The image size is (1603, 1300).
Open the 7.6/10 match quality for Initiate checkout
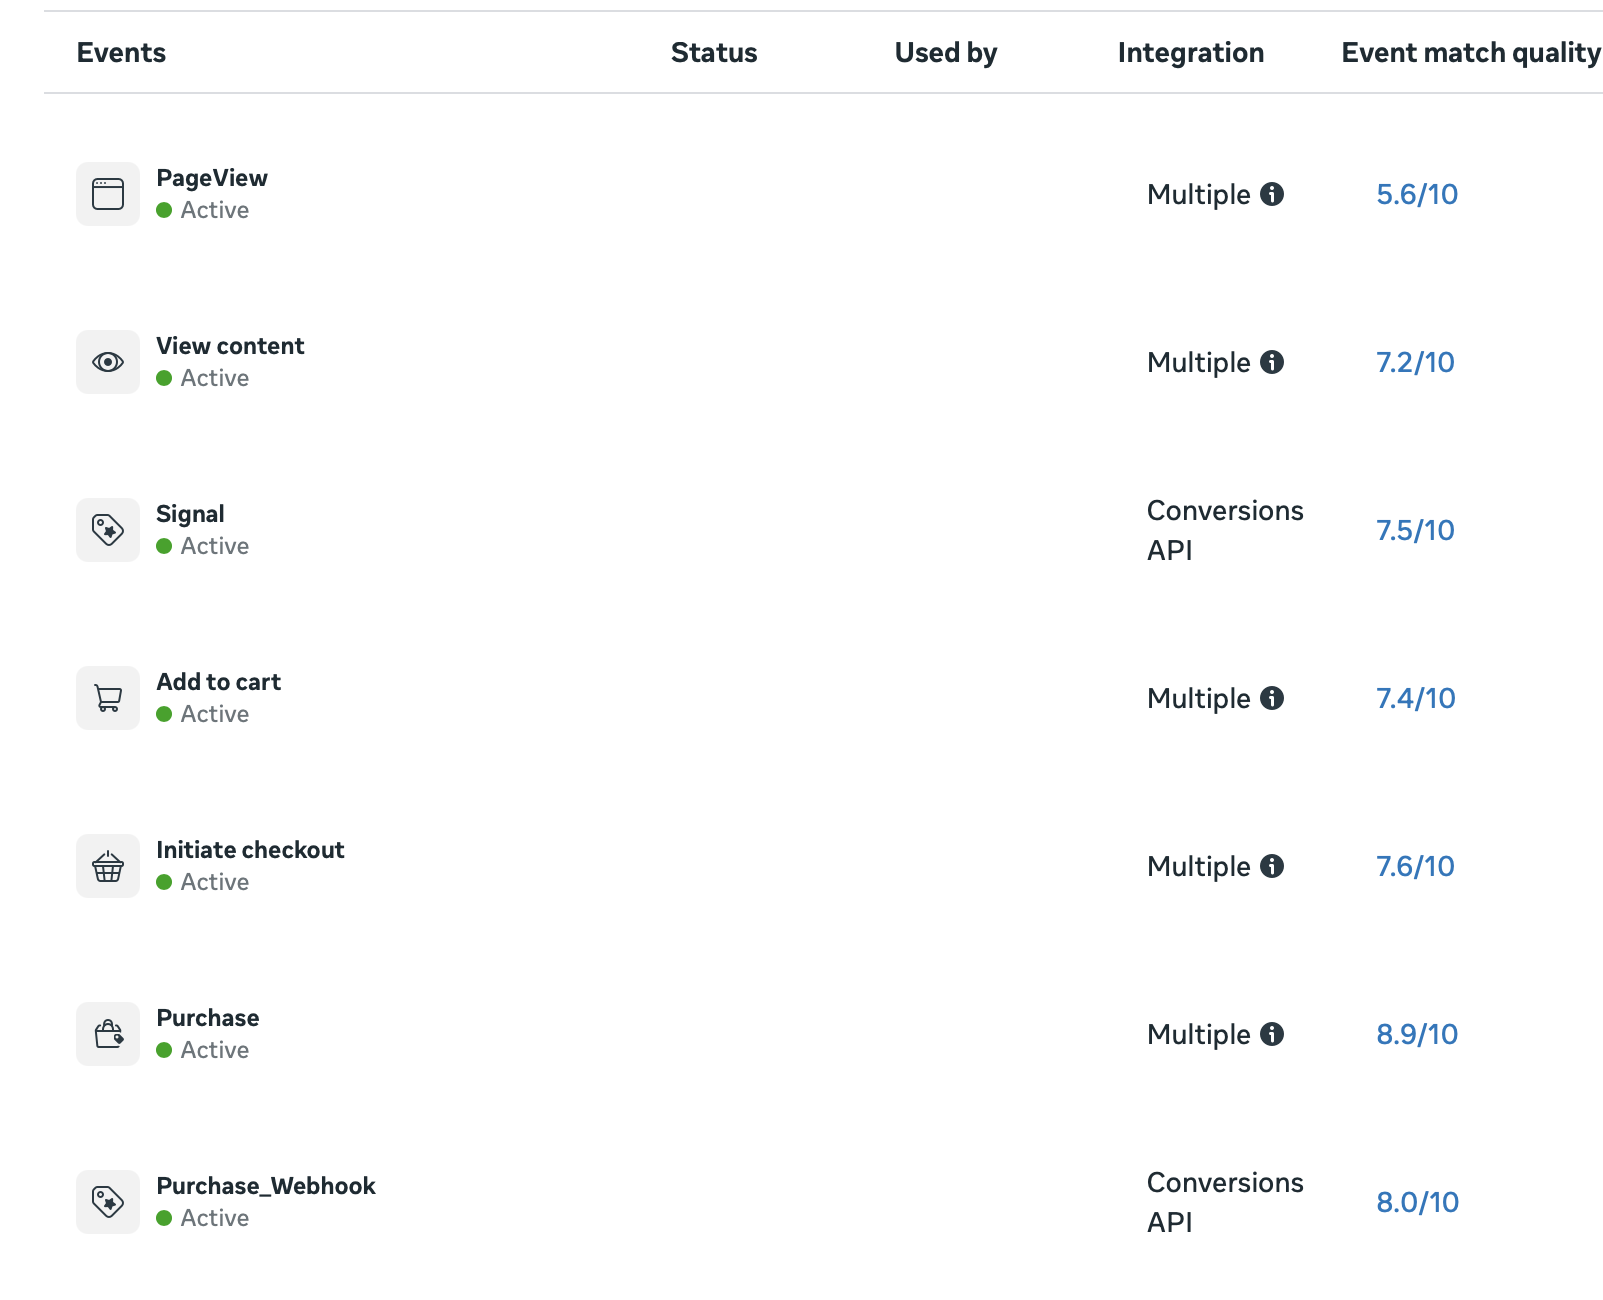click(x=1415, y=866)
